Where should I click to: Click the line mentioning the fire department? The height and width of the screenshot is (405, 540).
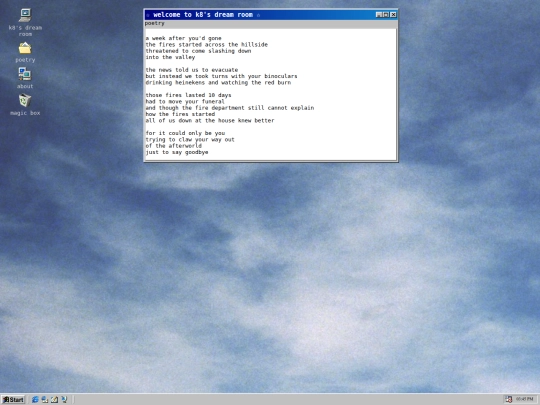(x=230, y=108)
